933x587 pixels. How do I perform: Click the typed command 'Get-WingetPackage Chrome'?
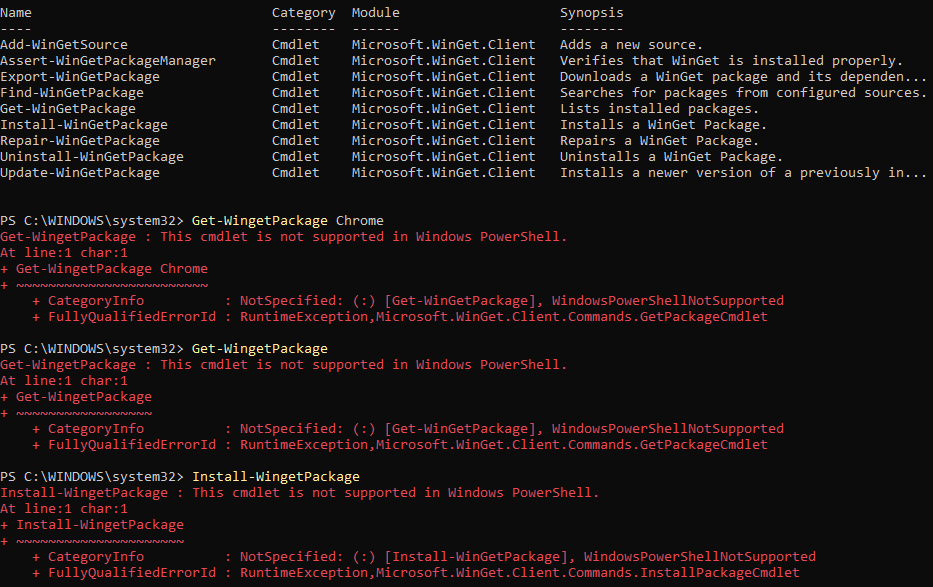point(287,221)
